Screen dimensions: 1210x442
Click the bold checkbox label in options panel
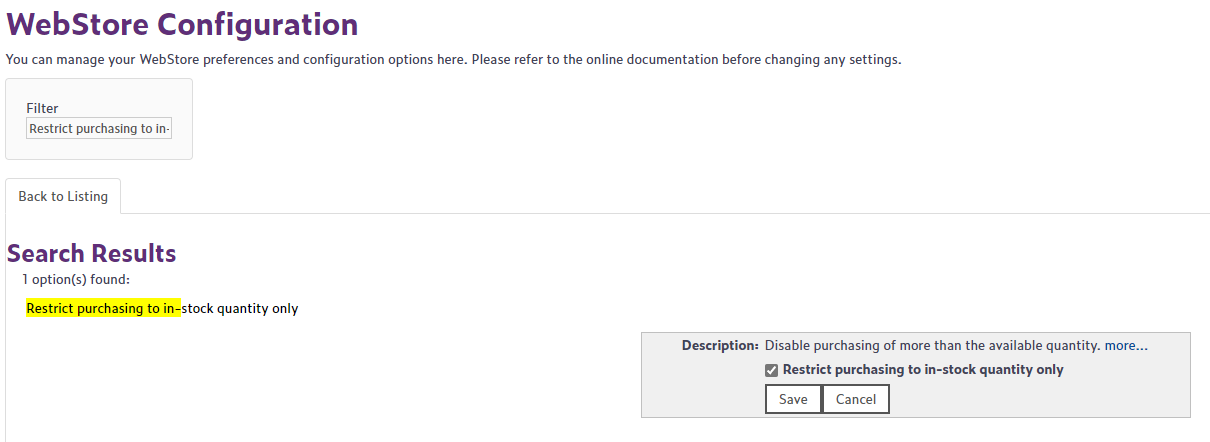(x=922, y=369)
